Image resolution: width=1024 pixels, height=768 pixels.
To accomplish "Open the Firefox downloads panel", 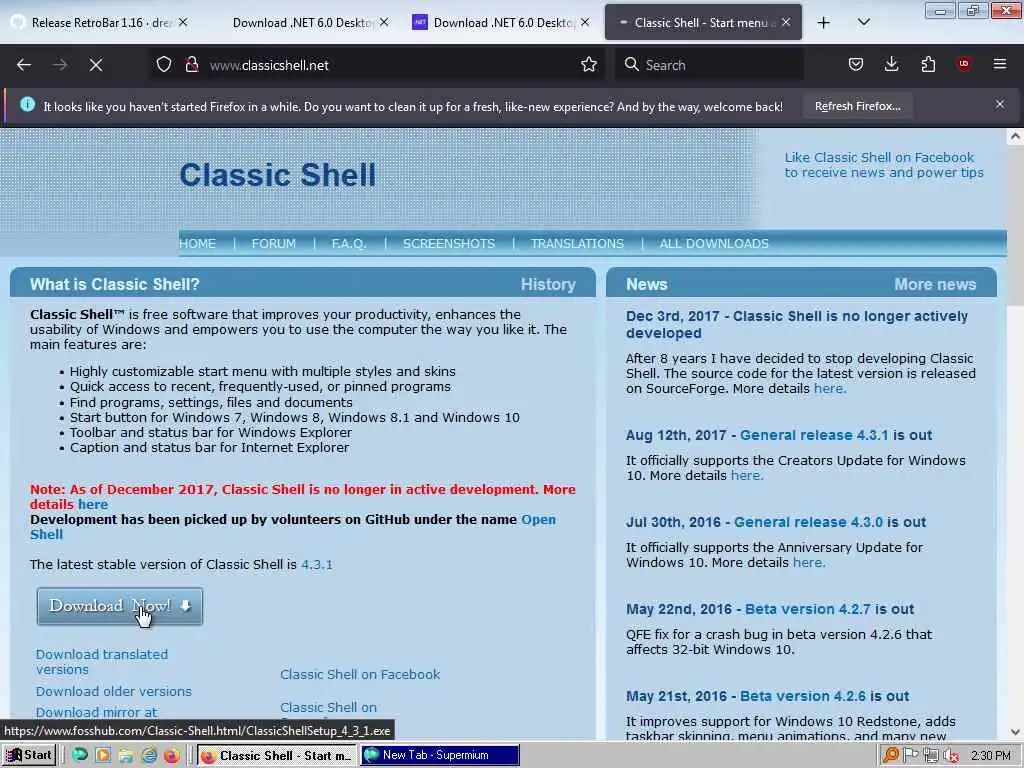I will [x=891, y=65].
